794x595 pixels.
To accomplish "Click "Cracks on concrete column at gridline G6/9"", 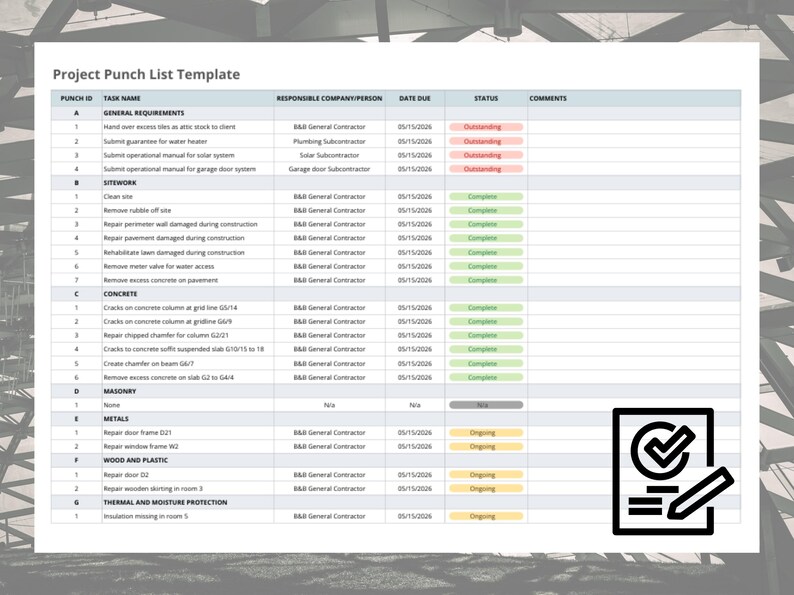I will (x=168, y=321).
